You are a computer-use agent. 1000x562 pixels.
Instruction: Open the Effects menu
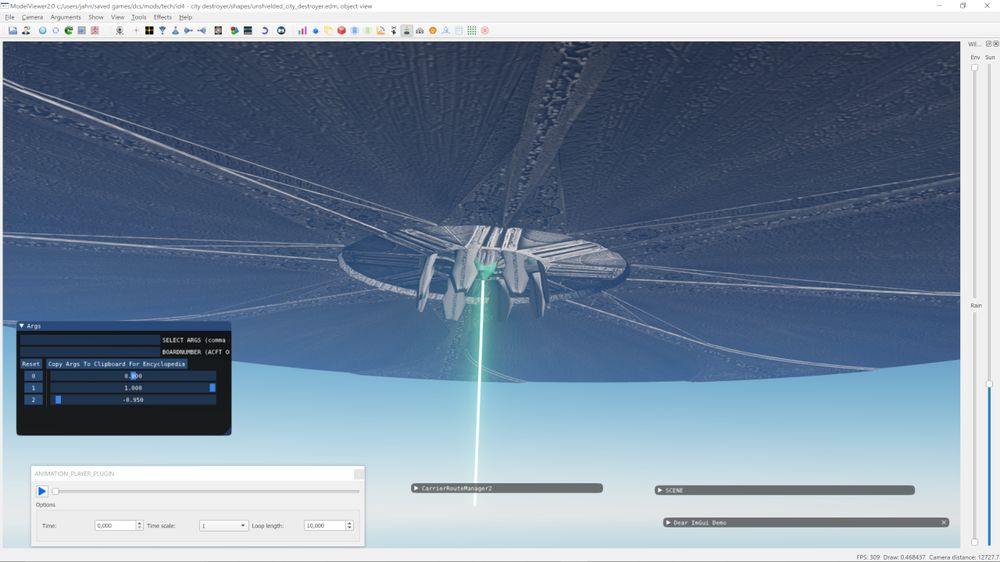pyautogui.click(x=162, y=17)
